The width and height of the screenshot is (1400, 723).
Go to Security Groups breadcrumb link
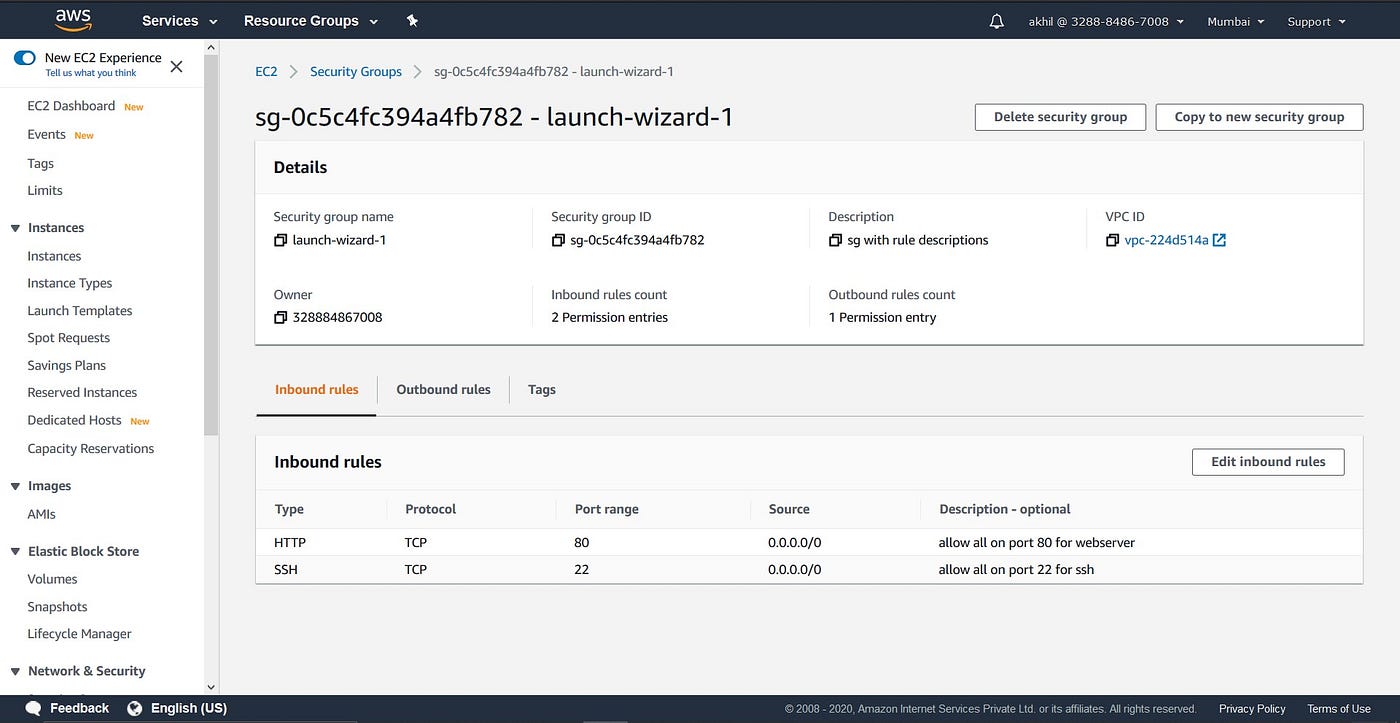[x=356, y=72]
